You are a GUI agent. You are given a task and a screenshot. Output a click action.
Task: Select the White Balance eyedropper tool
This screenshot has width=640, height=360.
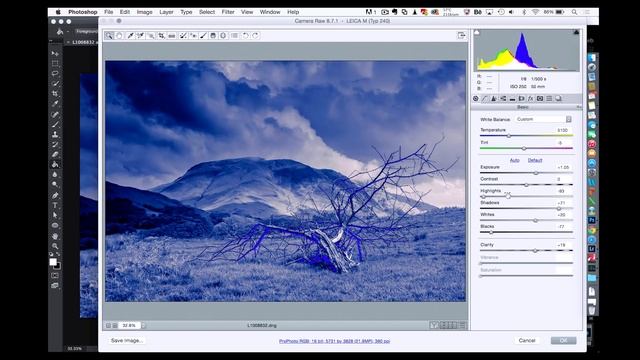point(130,36)
